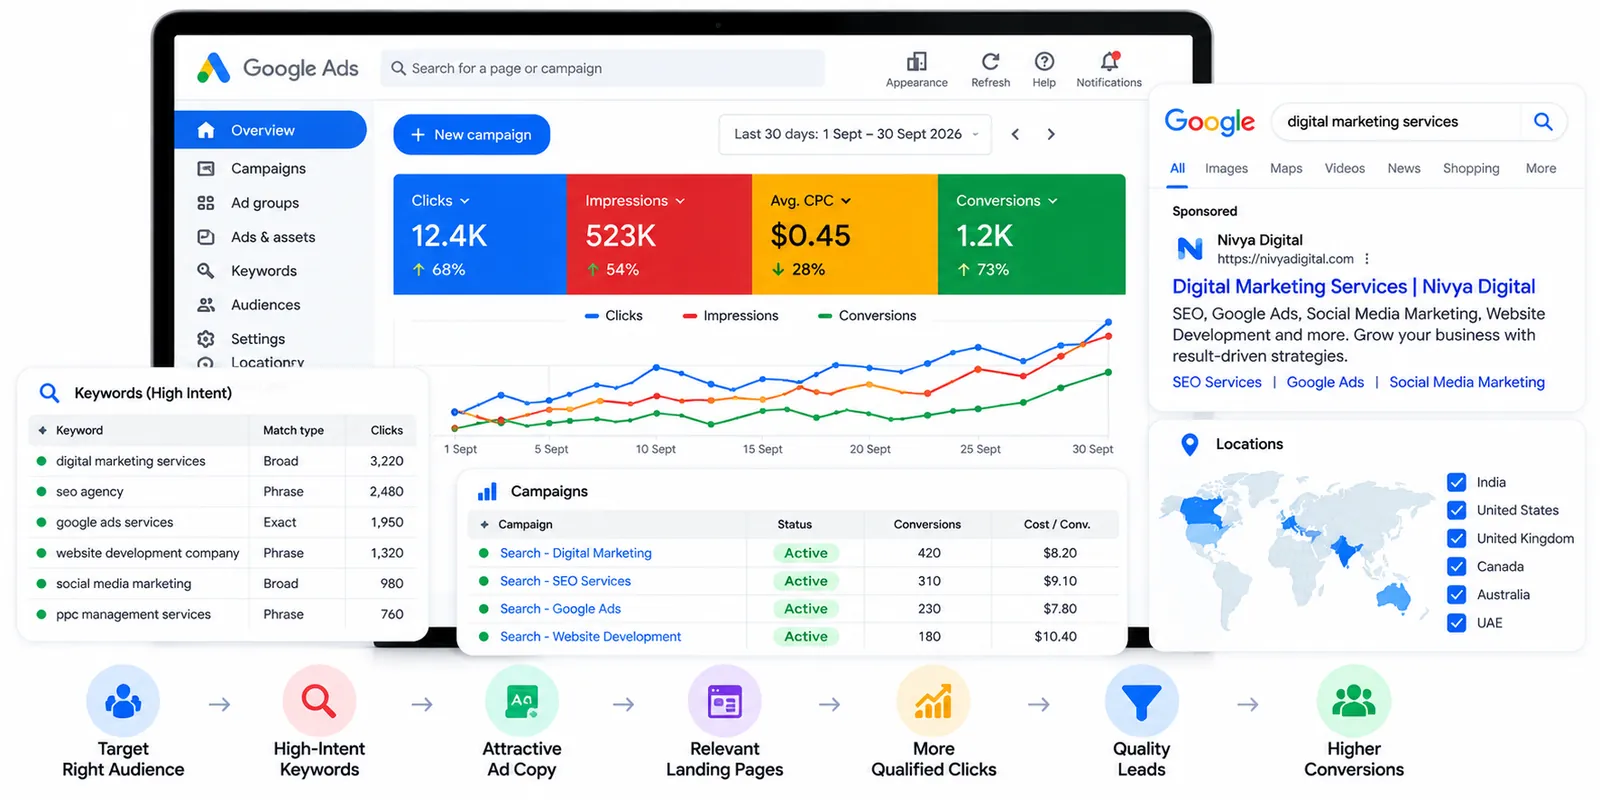
Task: Uncheck the Australia location checkbox
Action: tap(1457, 594)
